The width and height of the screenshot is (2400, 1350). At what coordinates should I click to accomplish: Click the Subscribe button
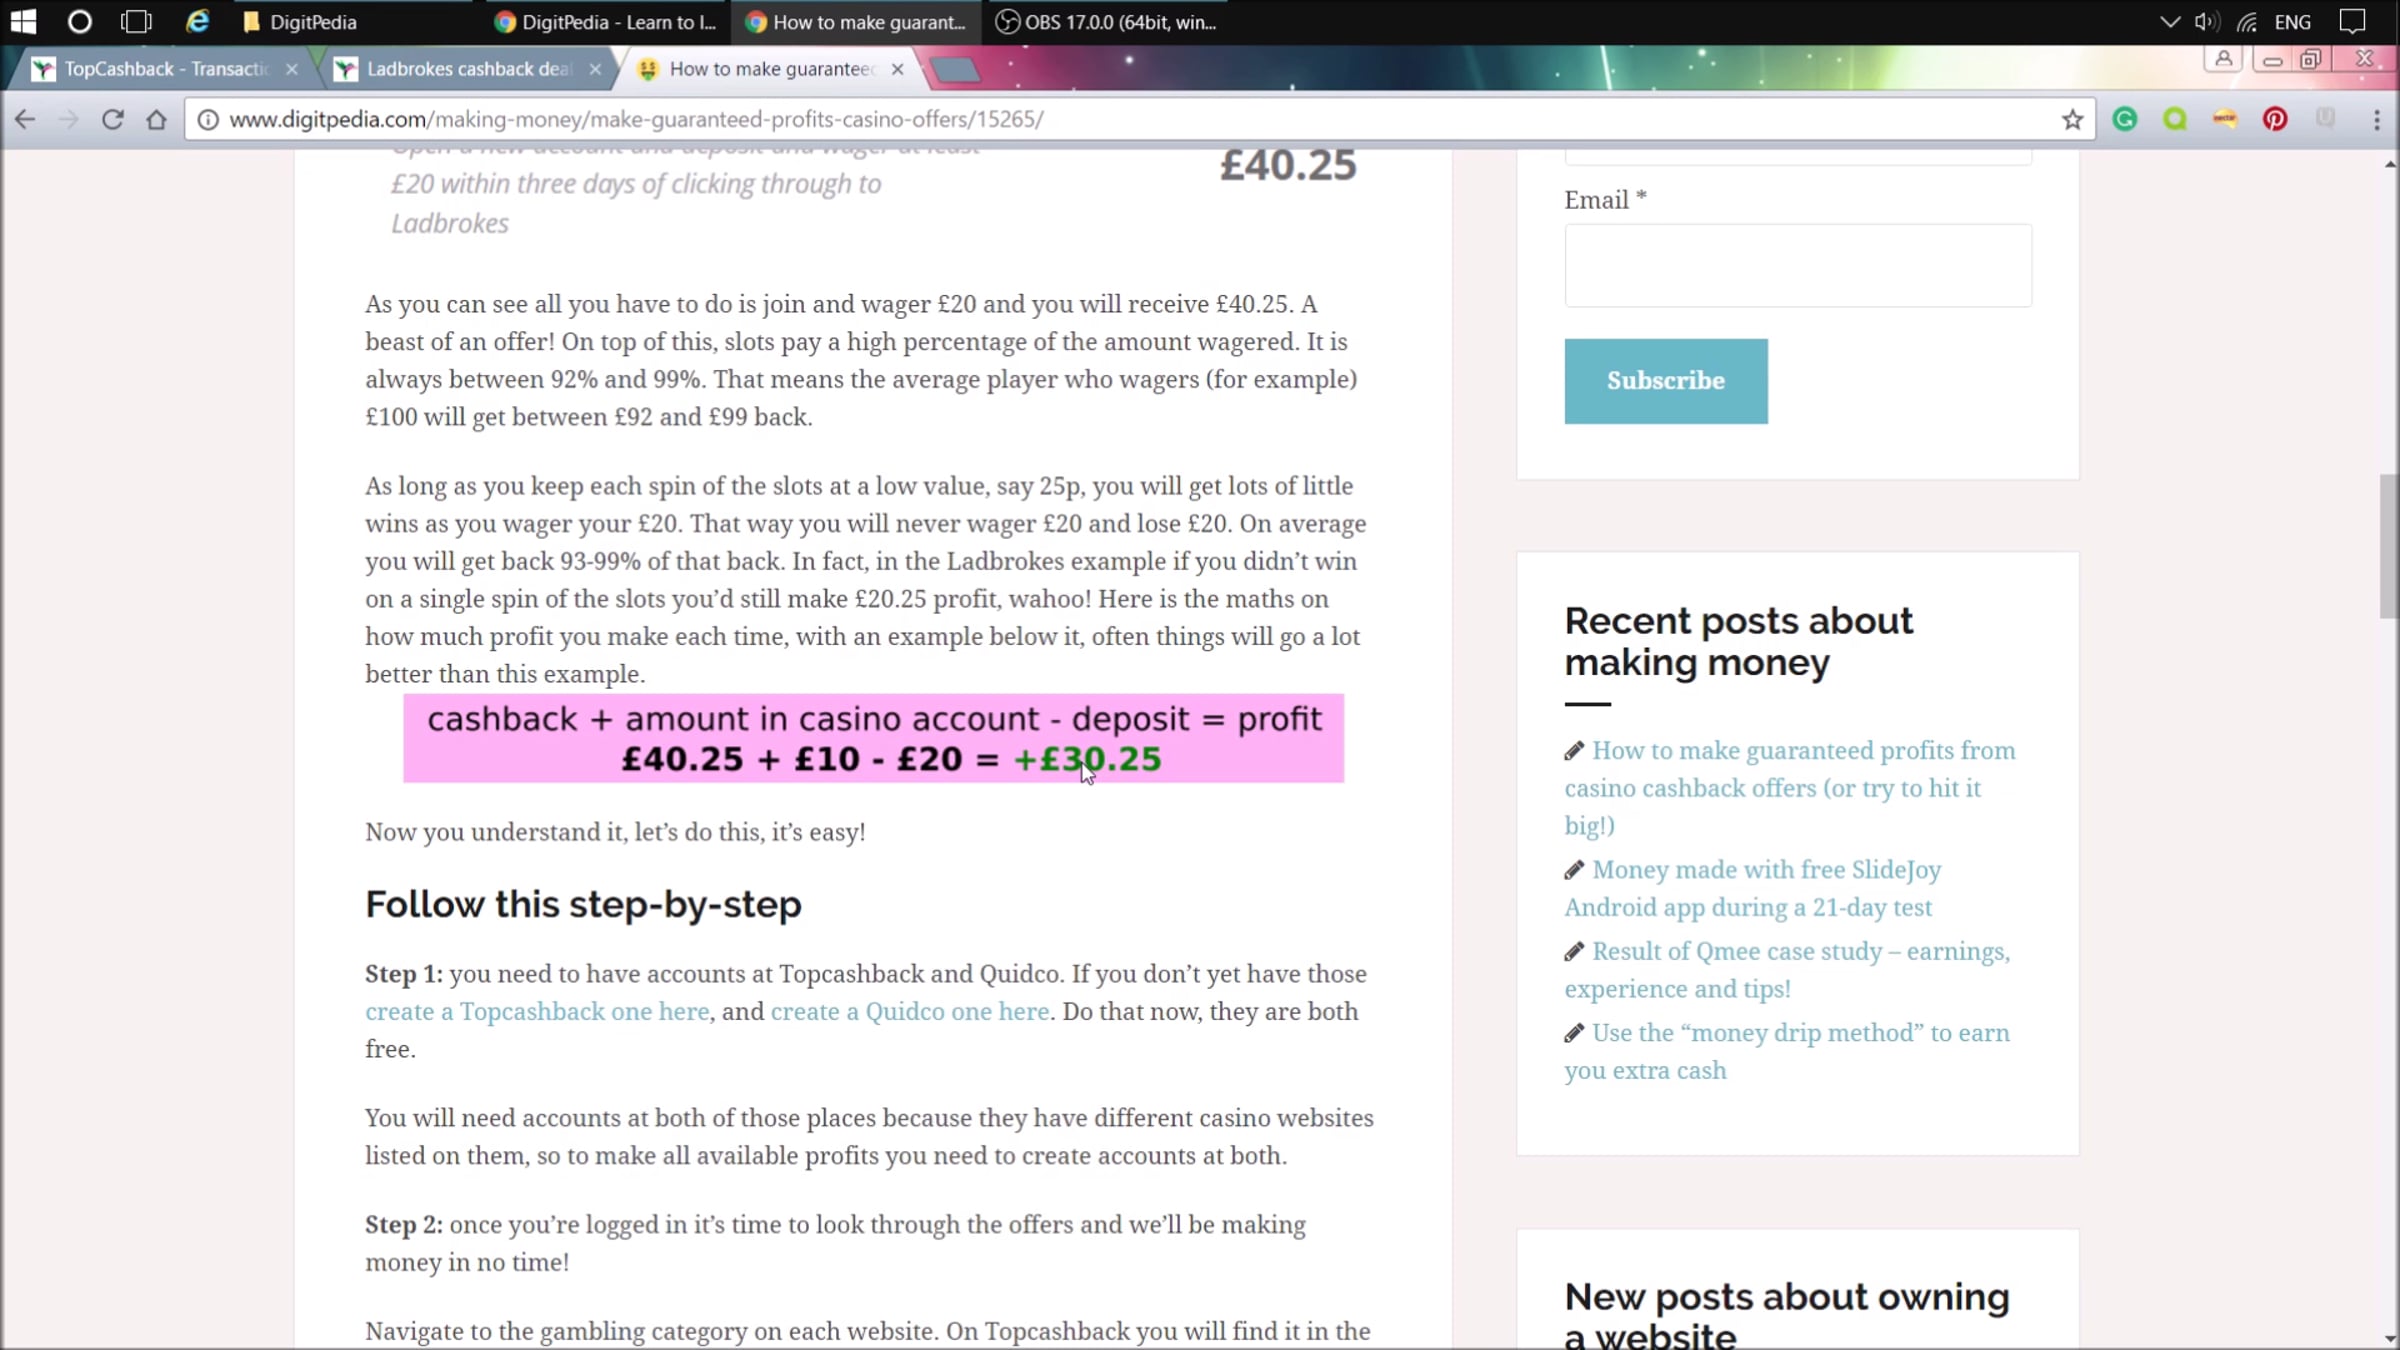pyautogui.click(x=1665, y=381)
